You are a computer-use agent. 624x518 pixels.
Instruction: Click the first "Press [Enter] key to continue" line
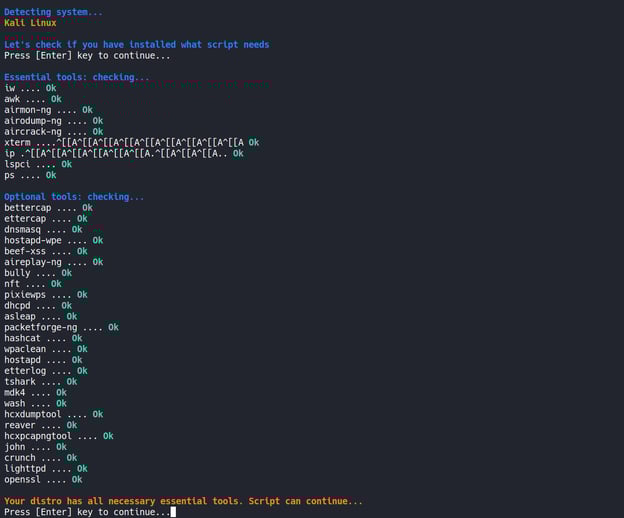pos(87,56)
